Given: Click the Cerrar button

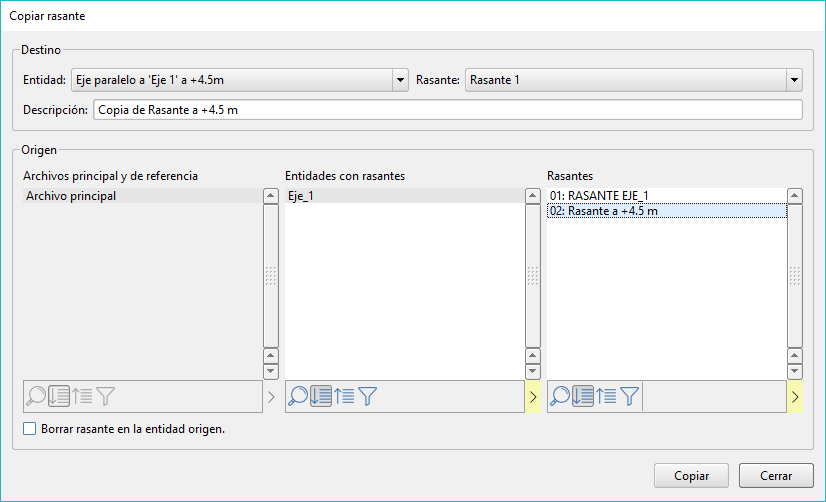Looking at the screenshot, I should (775, 476).
